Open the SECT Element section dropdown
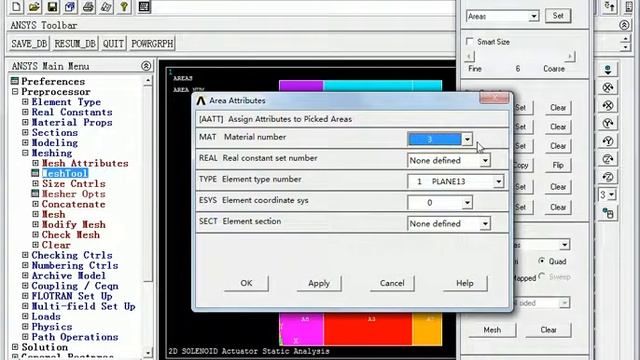 coord(485,224)
